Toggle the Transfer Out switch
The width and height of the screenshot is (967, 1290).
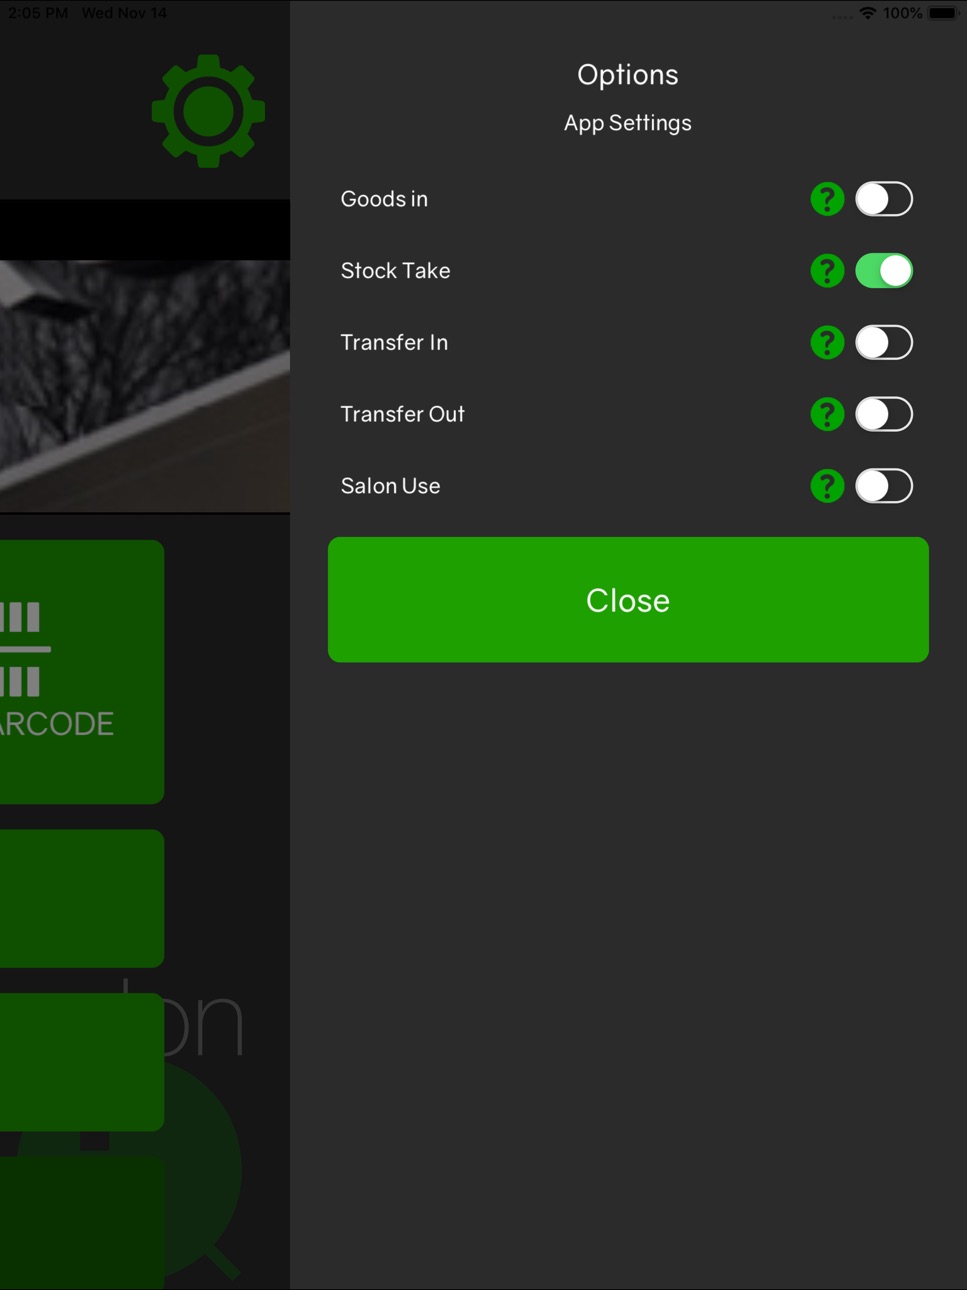pyautogui.click(x=884, y=414)
